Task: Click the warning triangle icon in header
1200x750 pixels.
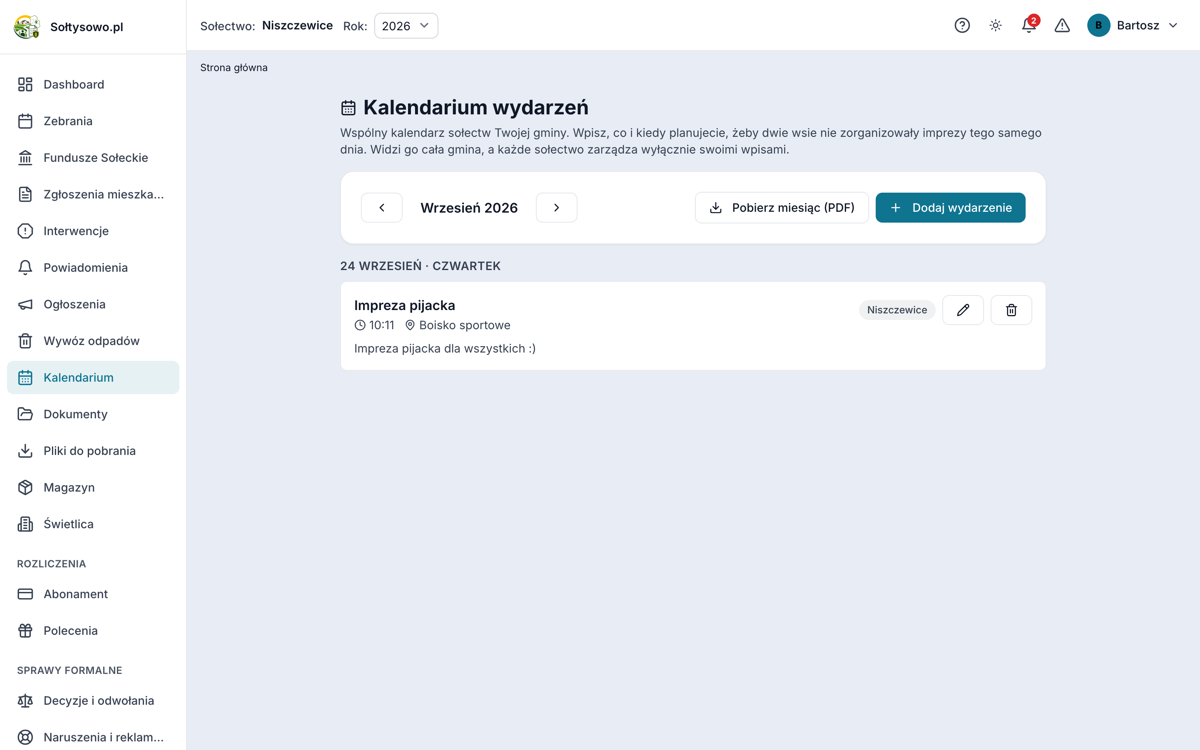Action: pyautogui.click(x=1062, y=26)
